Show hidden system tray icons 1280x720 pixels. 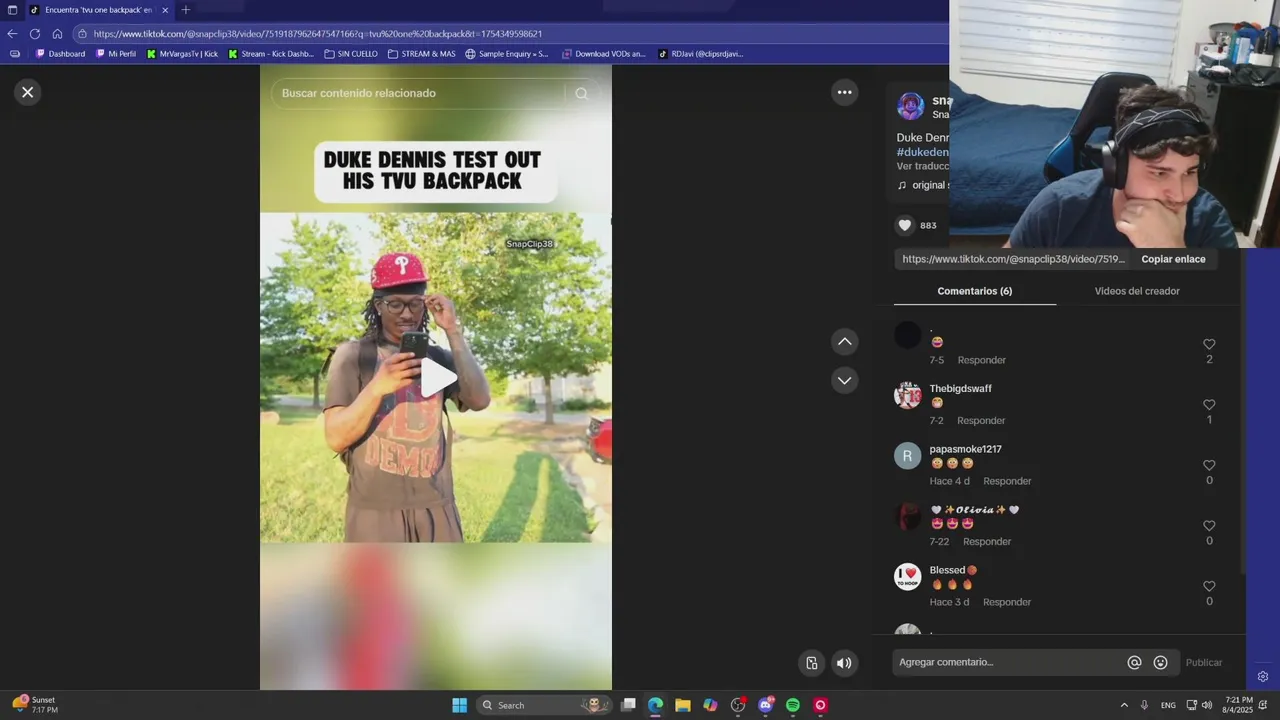[1124, 705]
